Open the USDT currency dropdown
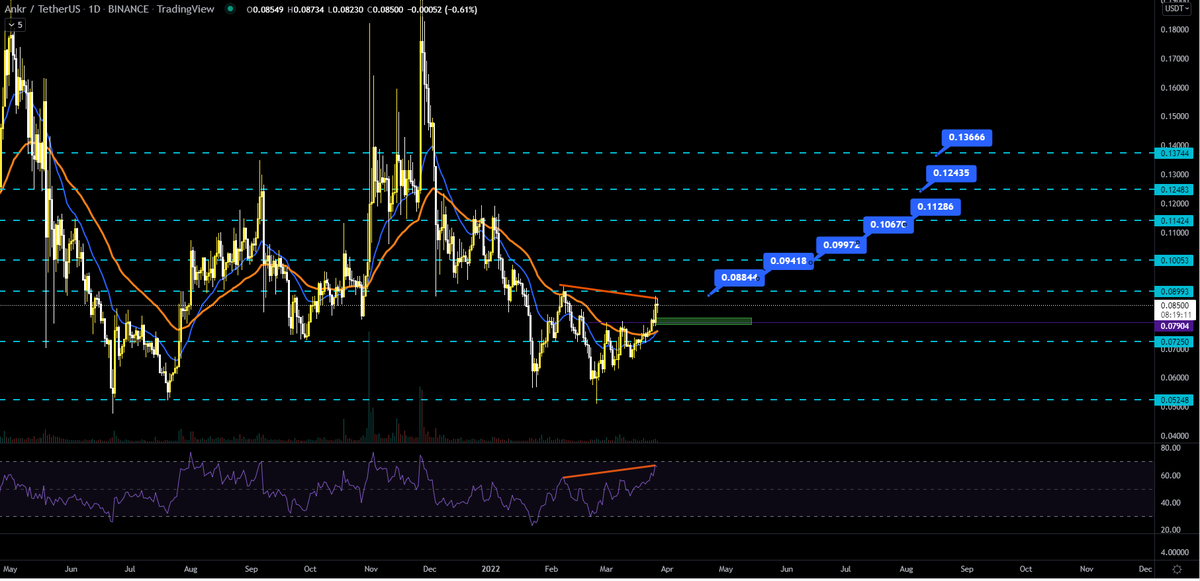The image size is (1200, 581). tap(1176, 8)
